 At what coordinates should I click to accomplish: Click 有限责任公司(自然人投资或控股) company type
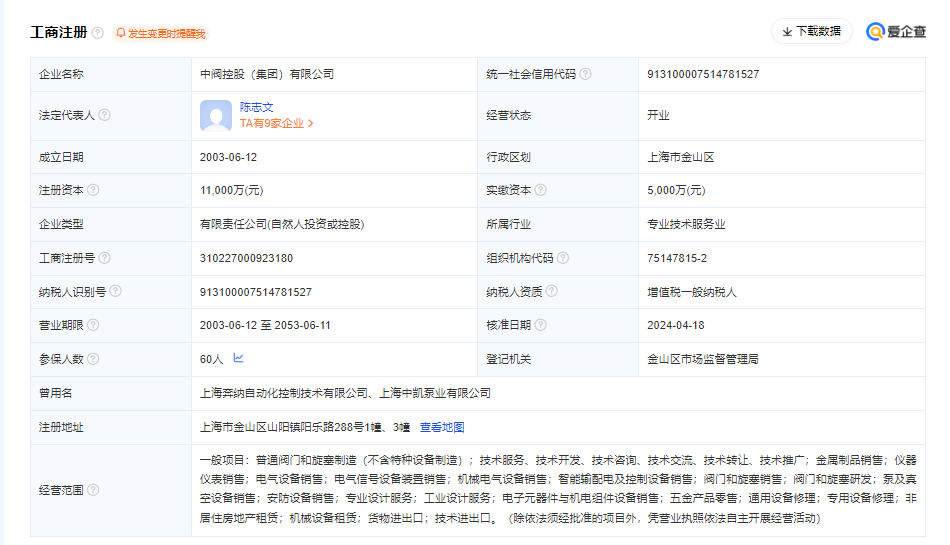[282, 225]
